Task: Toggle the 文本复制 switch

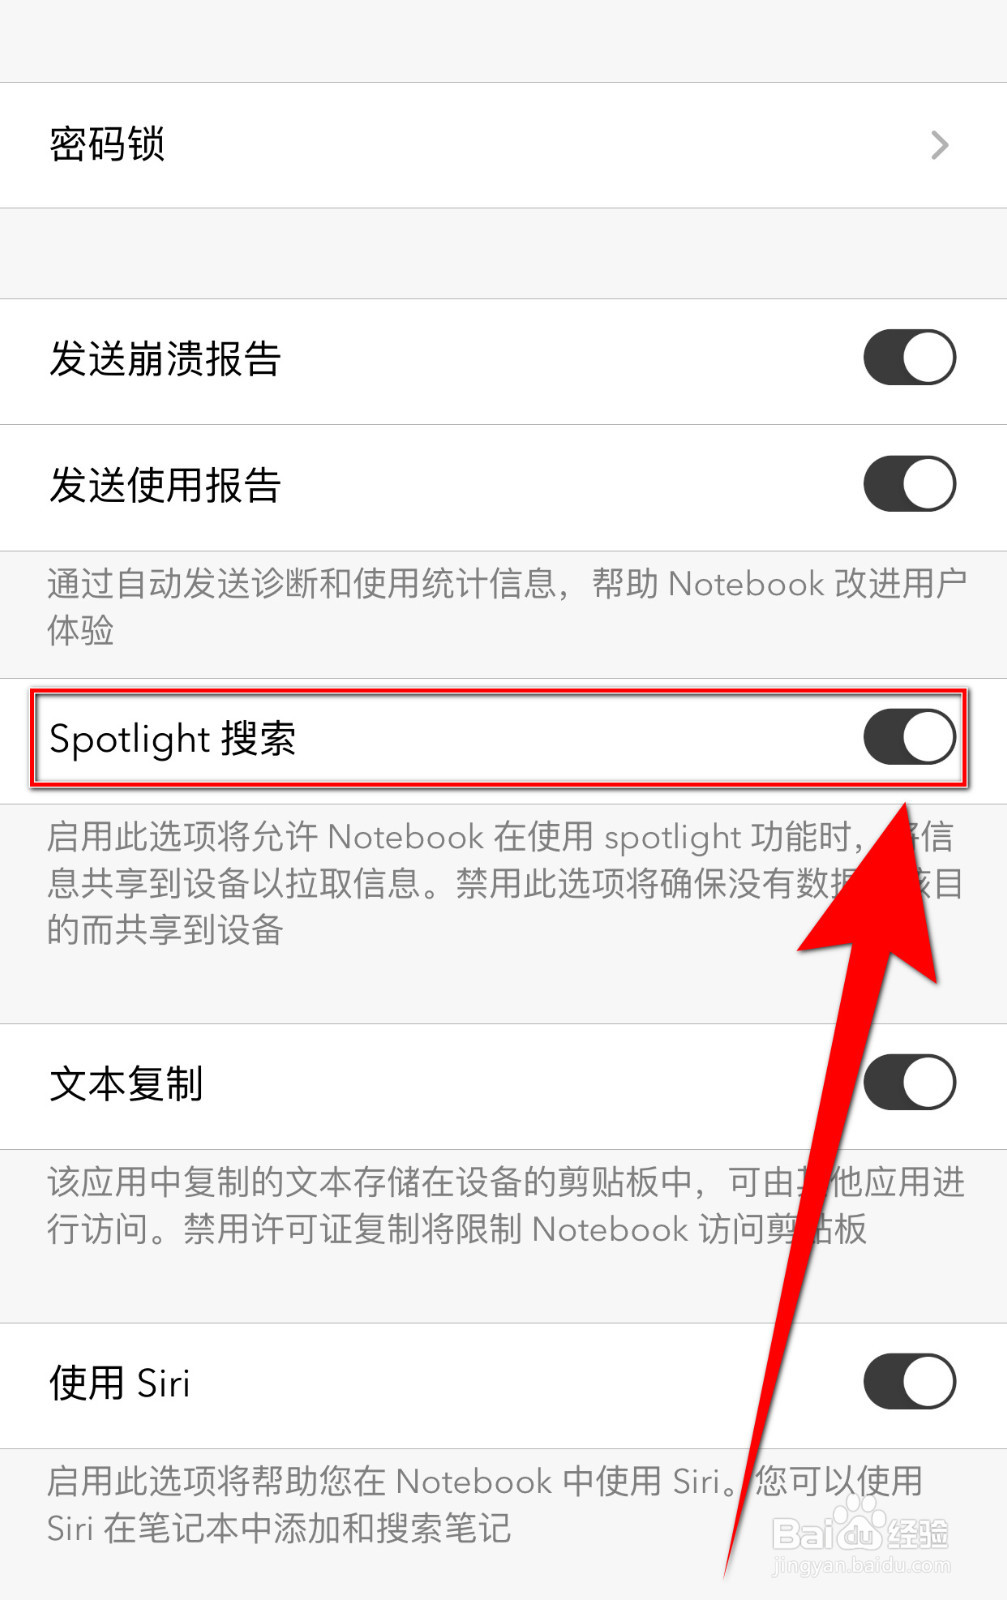Action: click(909, 1082)
